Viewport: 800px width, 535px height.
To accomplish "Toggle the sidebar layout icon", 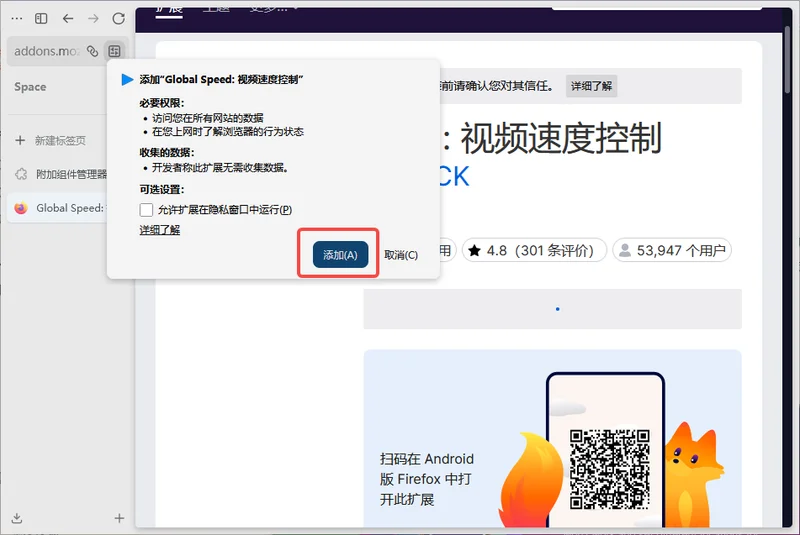I will coord(41,19).
